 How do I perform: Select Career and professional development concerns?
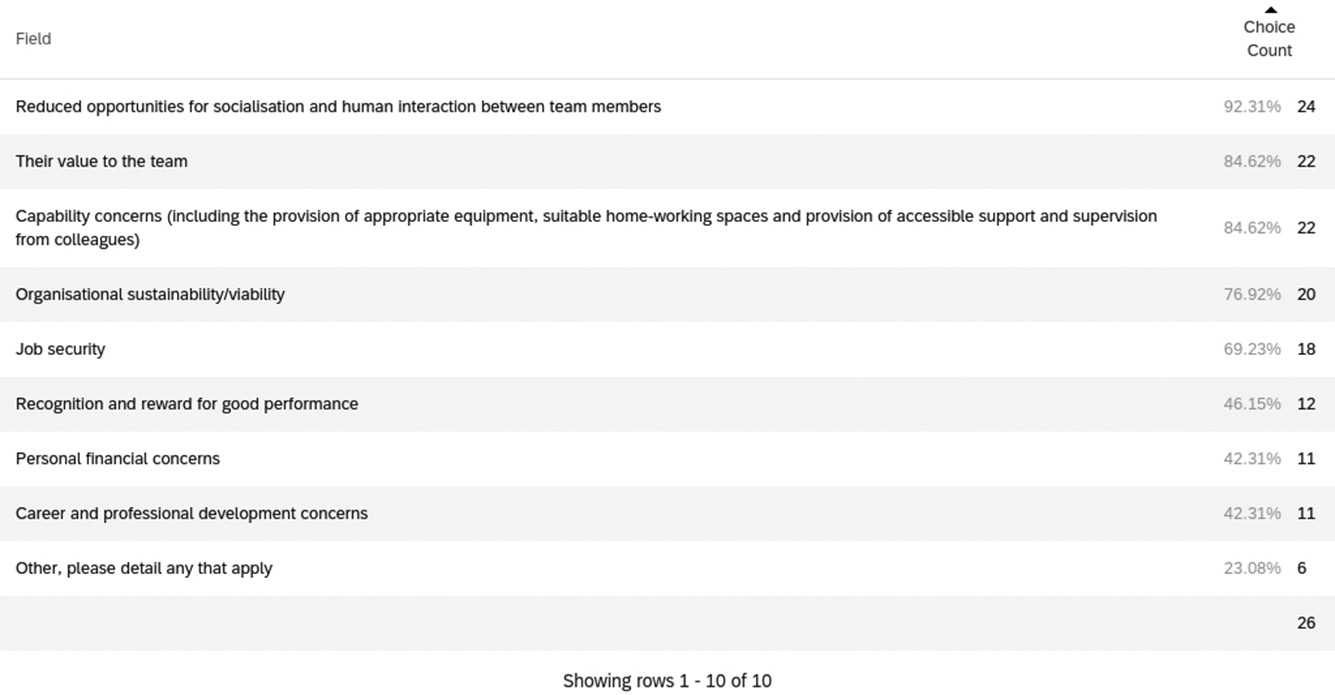pos(192,513)
